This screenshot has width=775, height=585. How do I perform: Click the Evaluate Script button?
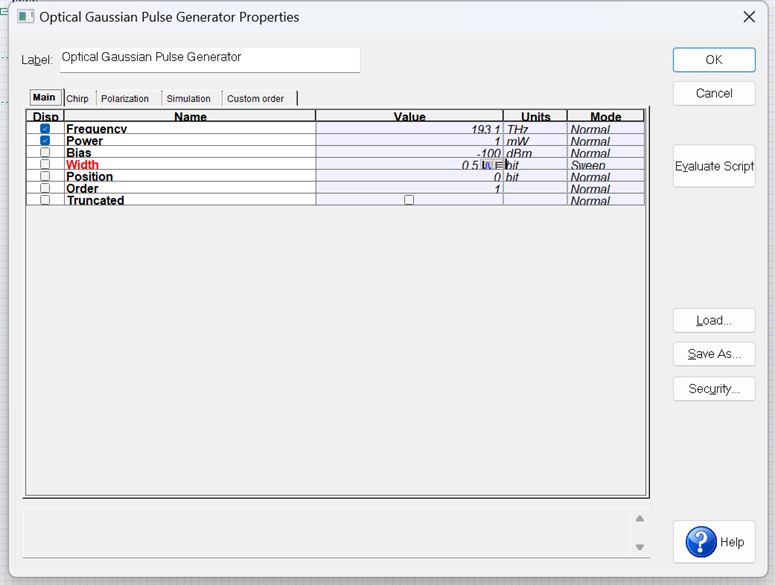point(714,166)
